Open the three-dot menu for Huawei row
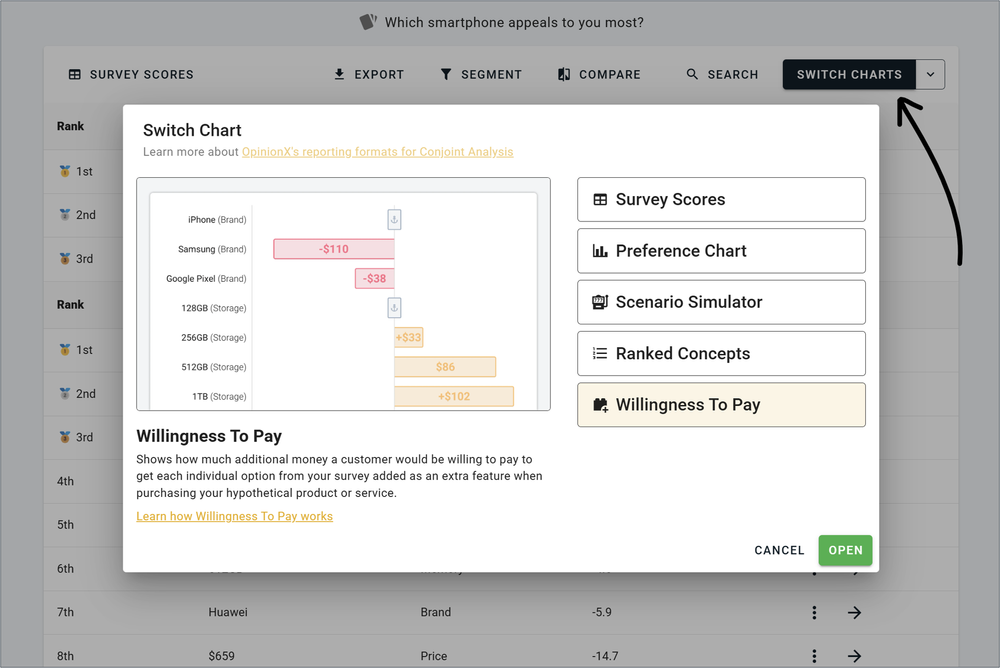The image size is (1000, 668). click(x=814, y=612)
